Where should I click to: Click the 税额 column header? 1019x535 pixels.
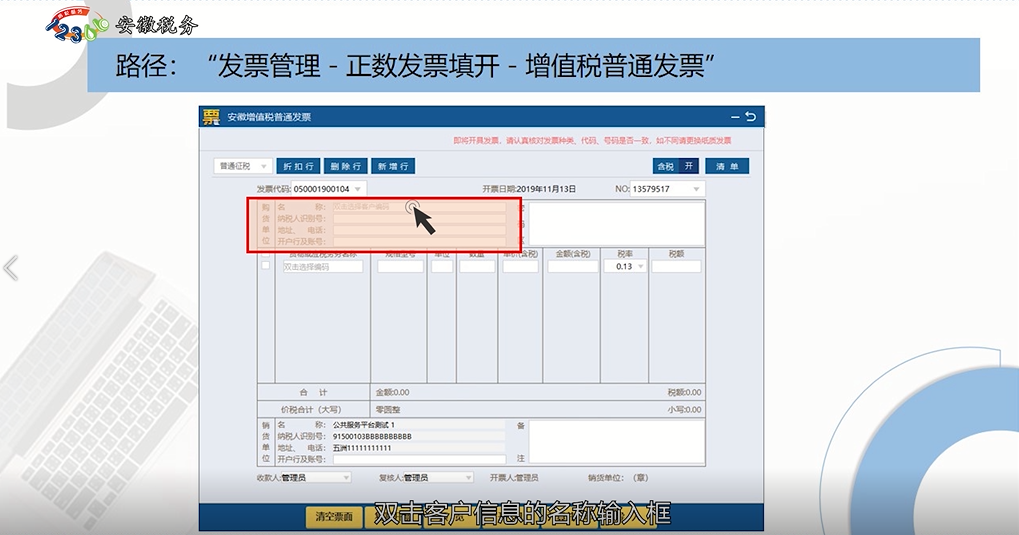(x=677, y=254)
